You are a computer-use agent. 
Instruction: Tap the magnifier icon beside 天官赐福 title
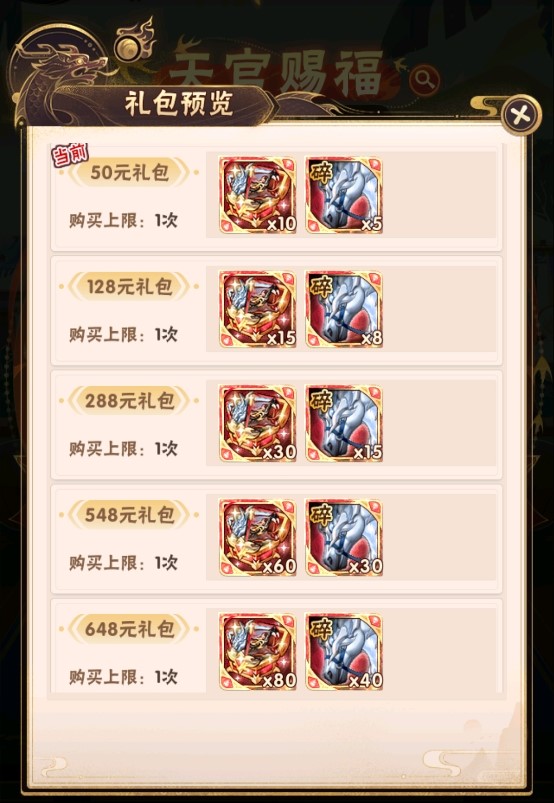tap(424, 79)
